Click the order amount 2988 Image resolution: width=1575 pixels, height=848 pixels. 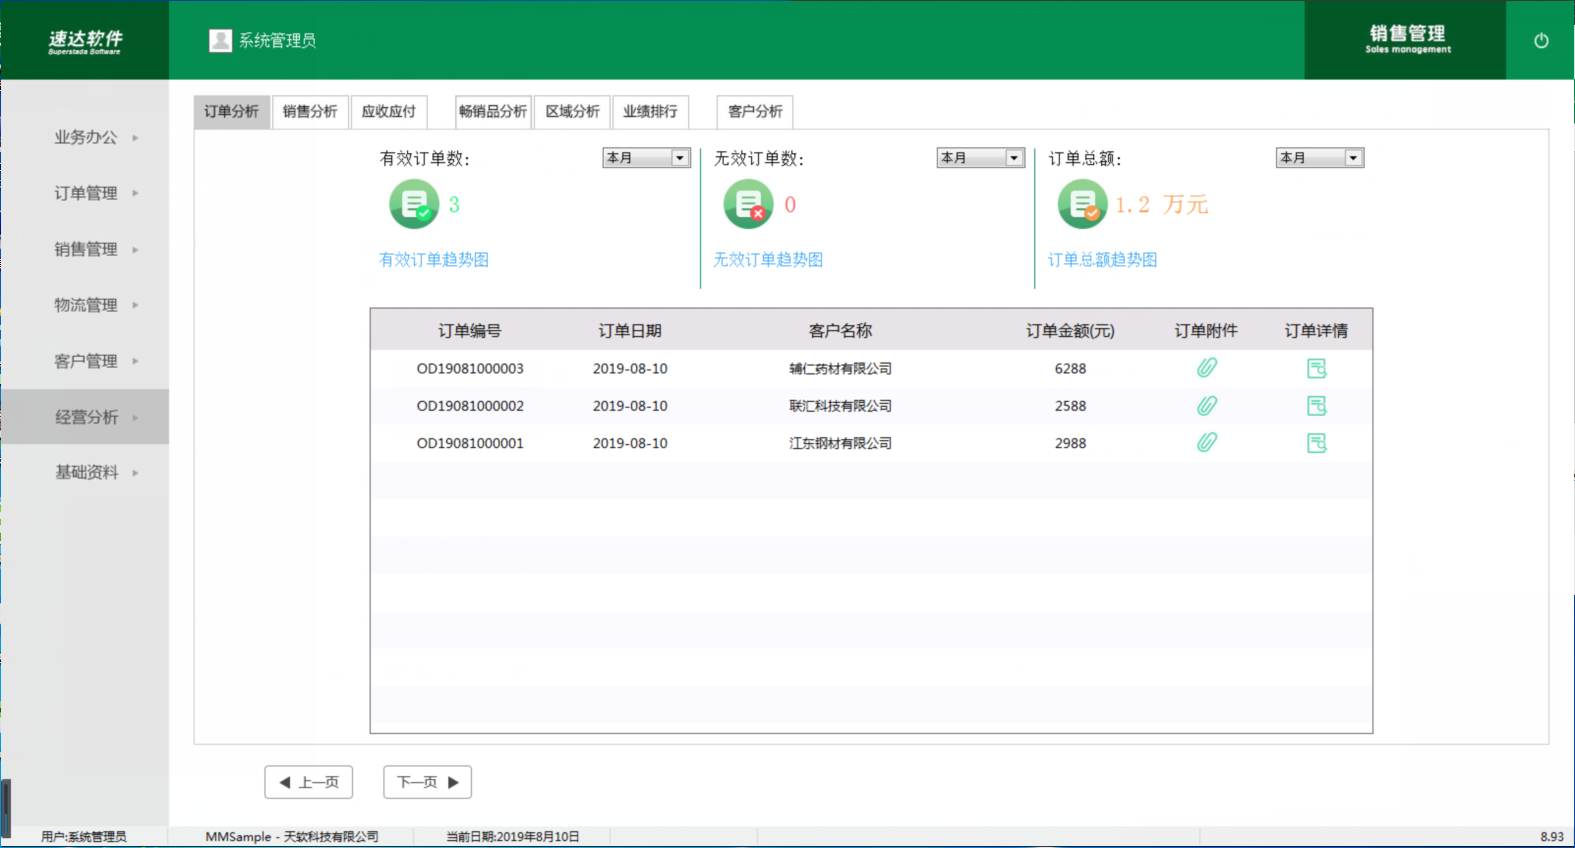coord(1070,443)
